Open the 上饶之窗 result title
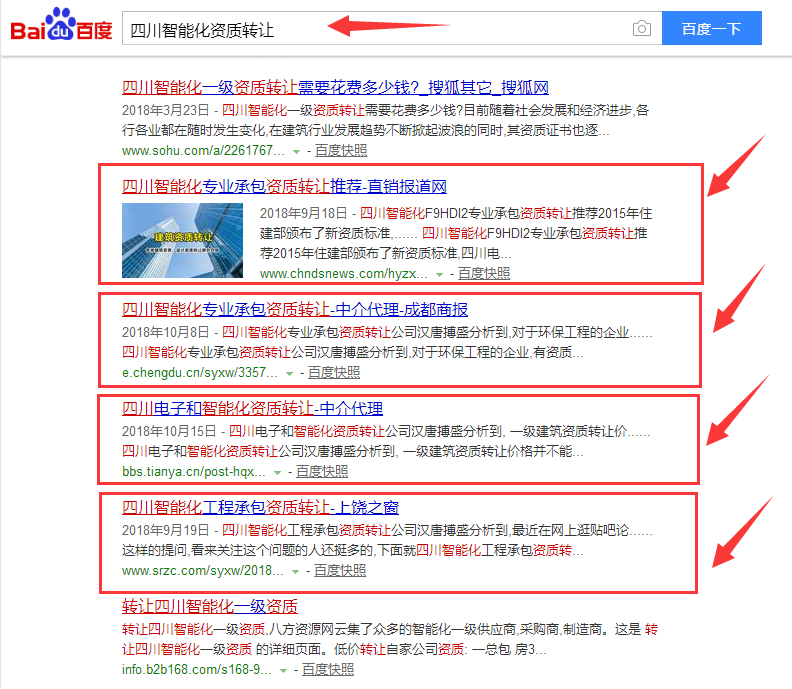The width and height of the screenshot is (792, 689). point(260,507)
